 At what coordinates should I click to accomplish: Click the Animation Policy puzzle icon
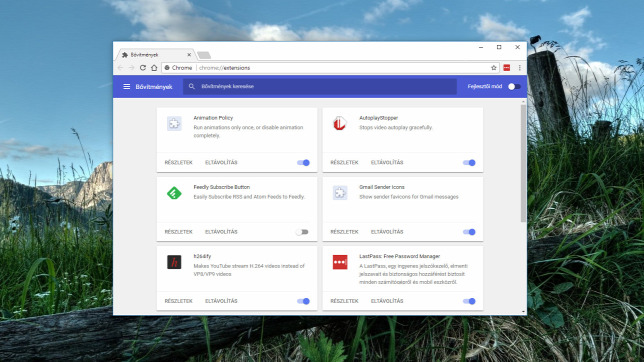(175, 124)
